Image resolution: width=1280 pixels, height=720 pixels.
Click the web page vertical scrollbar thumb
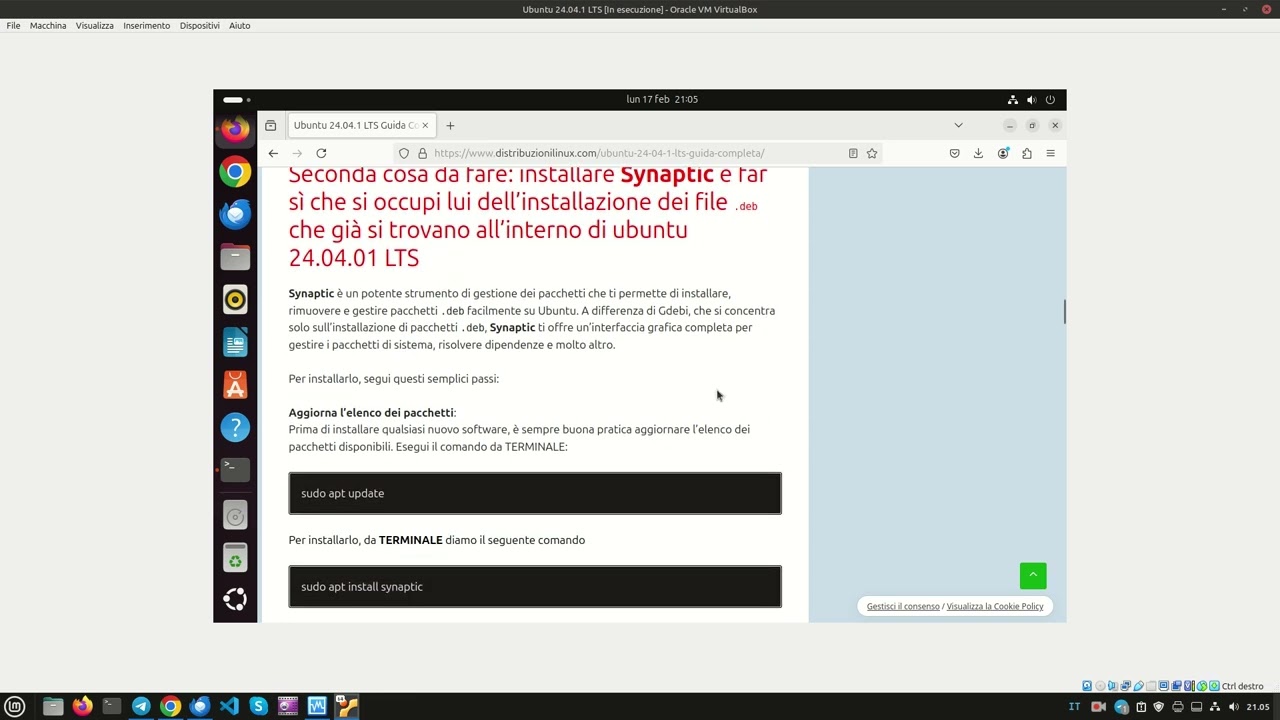point(1064,311)
